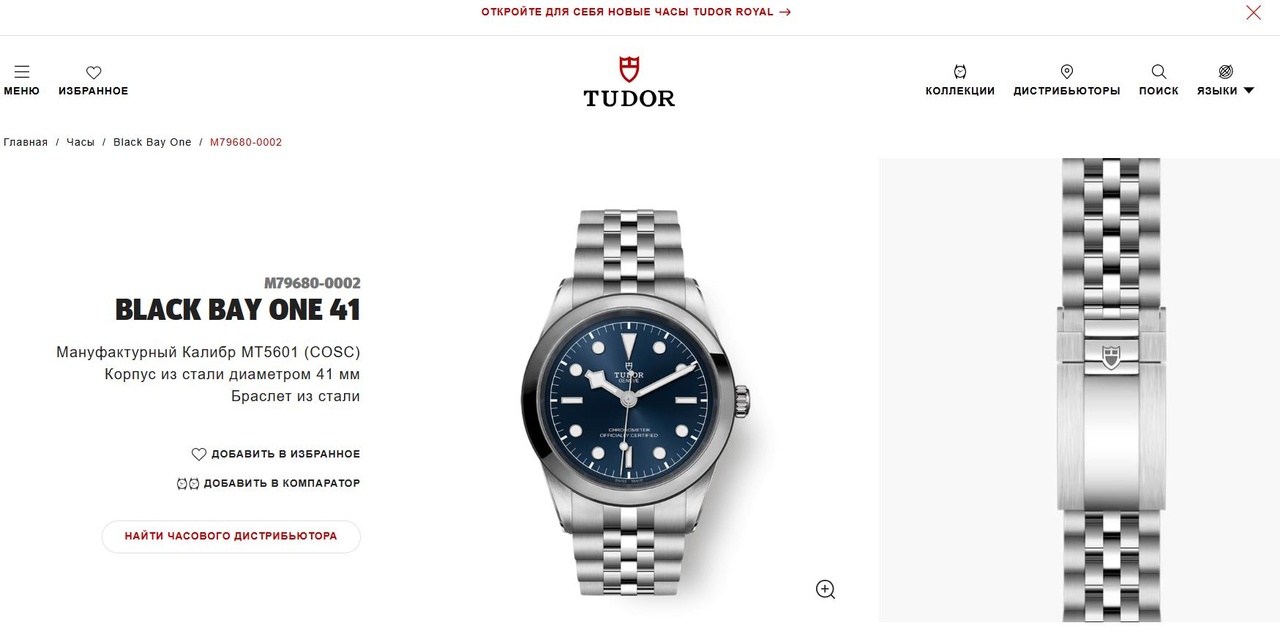
Task: Expand the Языки dropdown arrow
Action: [x=1248, y=91]
